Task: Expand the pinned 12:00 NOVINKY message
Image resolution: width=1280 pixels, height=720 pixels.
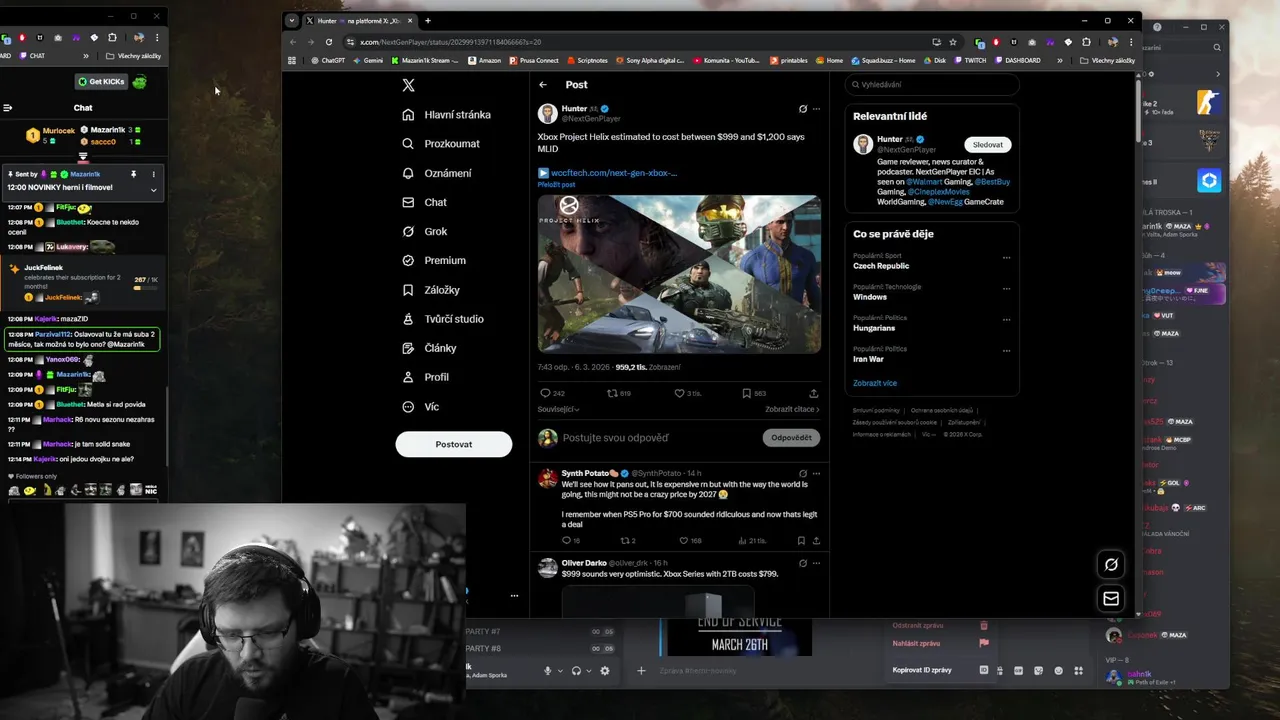Action: point(153,189)
